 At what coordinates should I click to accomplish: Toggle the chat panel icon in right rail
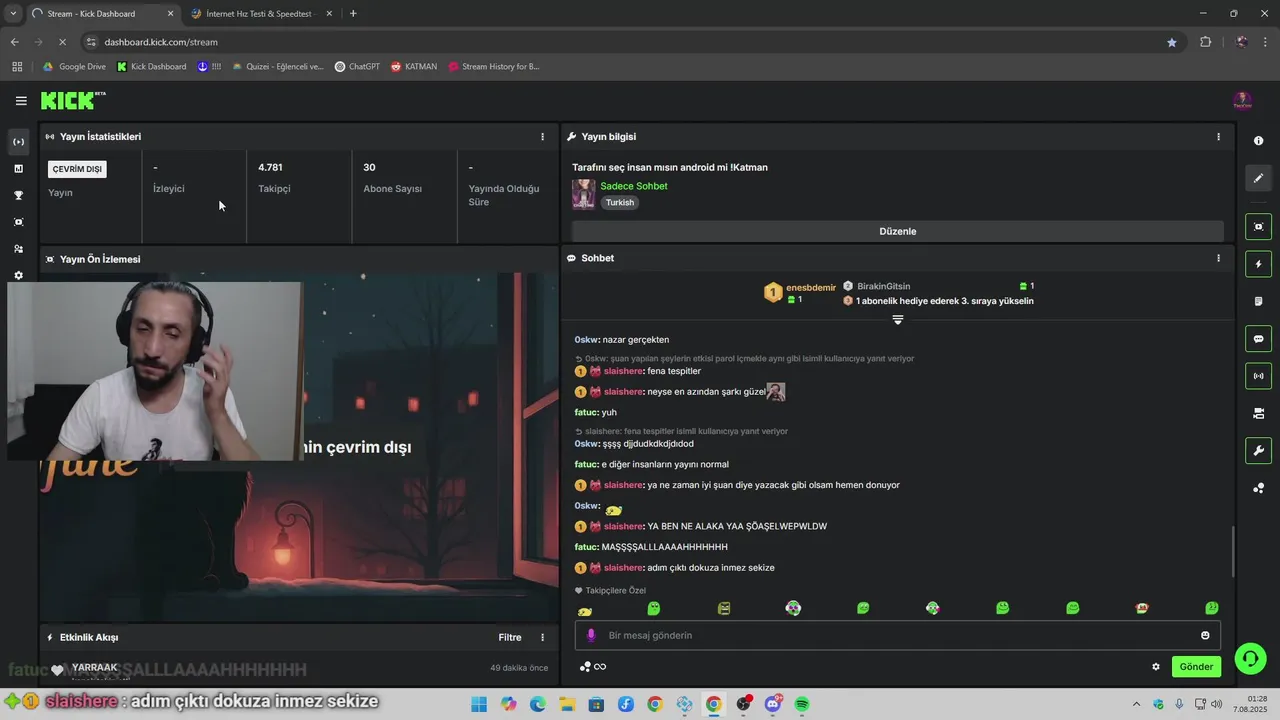[x=1258, y=339]
